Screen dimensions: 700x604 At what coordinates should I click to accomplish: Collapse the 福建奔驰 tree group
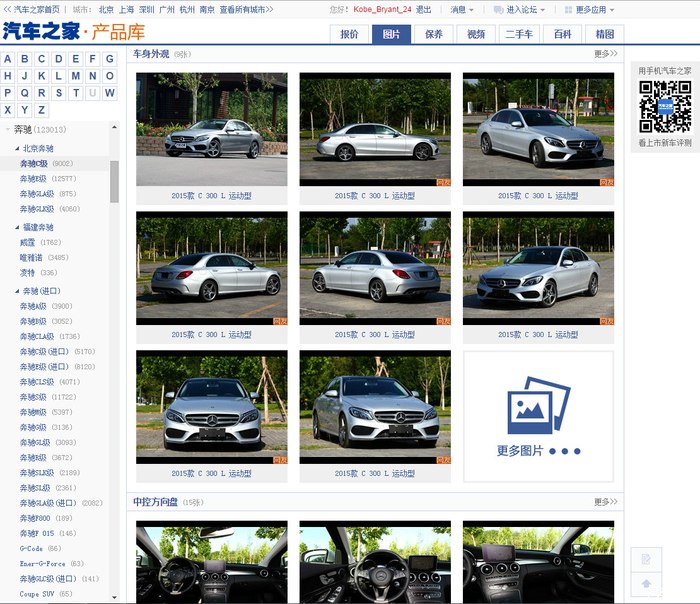coord(17,227)
